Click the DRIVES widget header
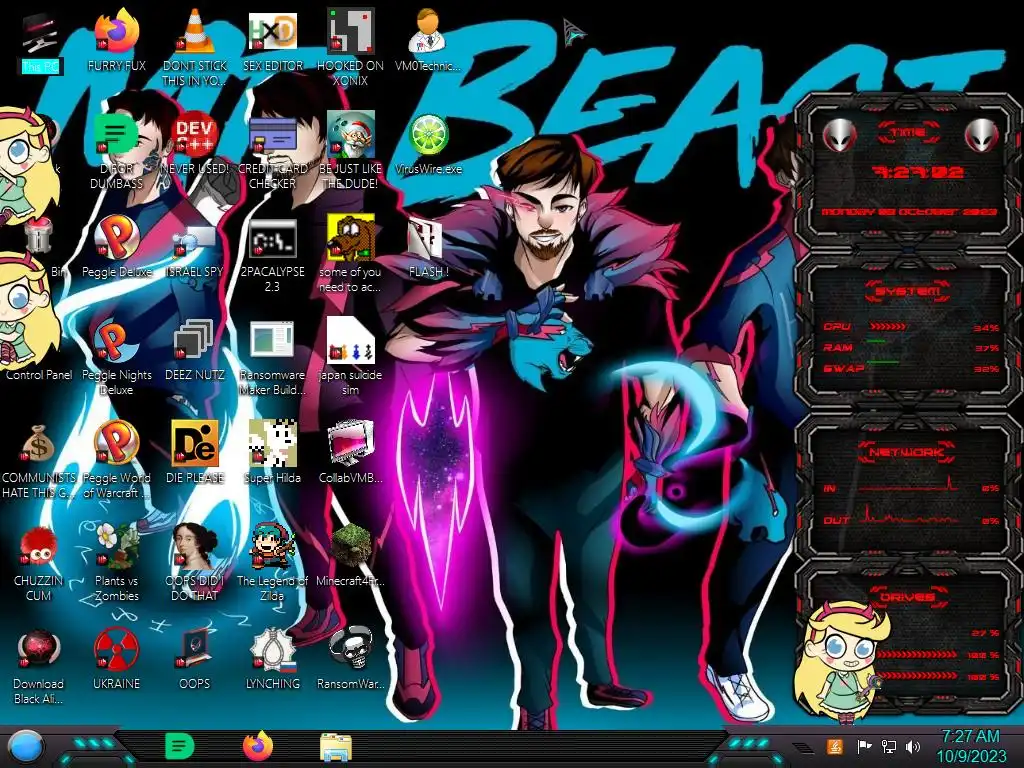 click(908, 596)
